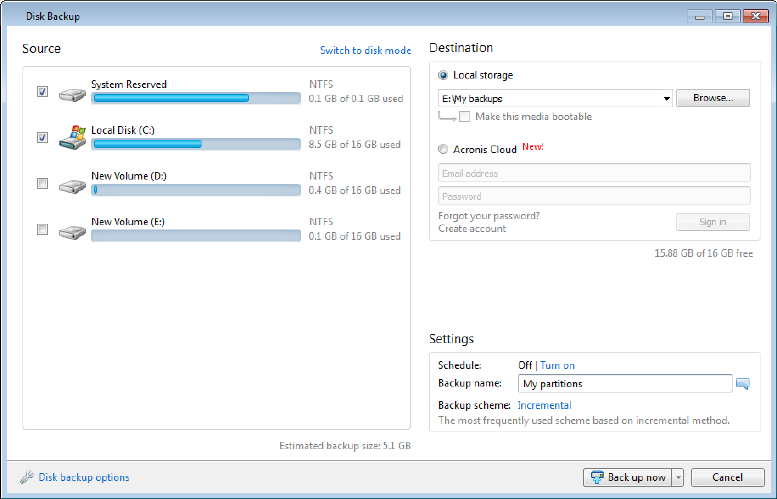Click the backup name comment bubble icon
The image size is (777, 499).
pyautogui.click(x=743, y=383)
